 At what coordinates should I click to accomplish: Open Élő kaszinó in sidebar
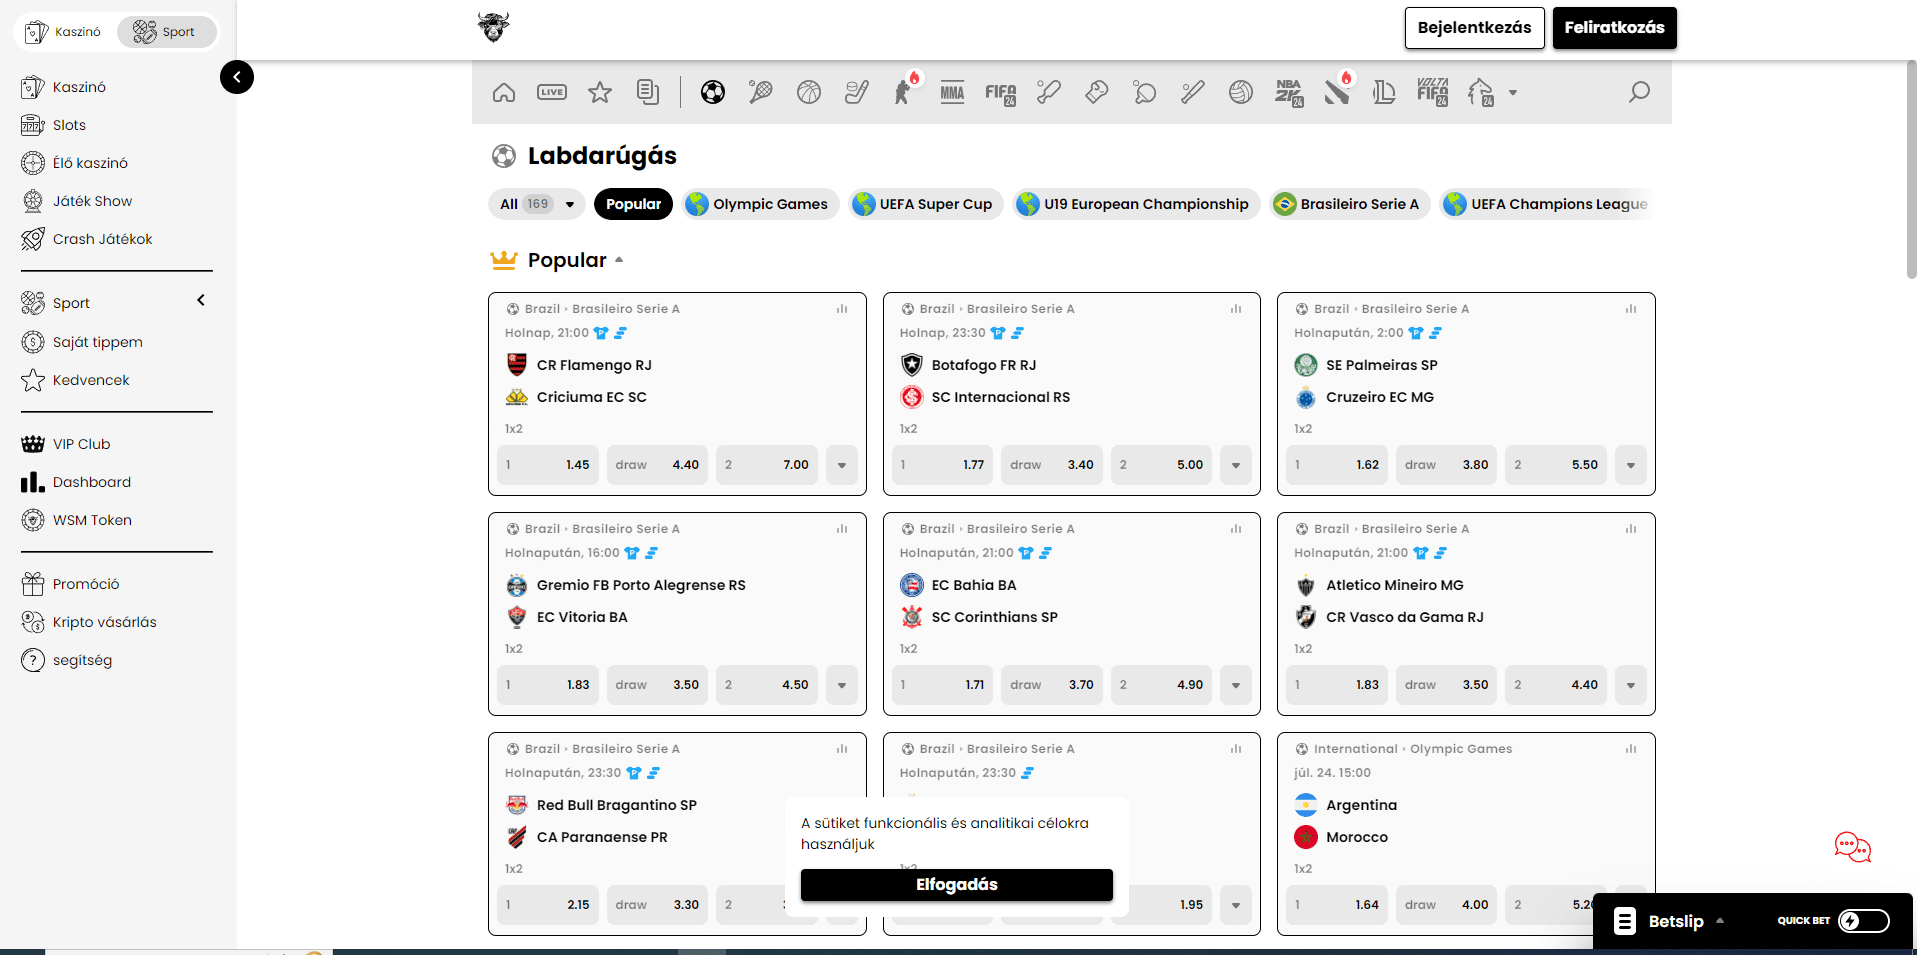click(90, 163)
